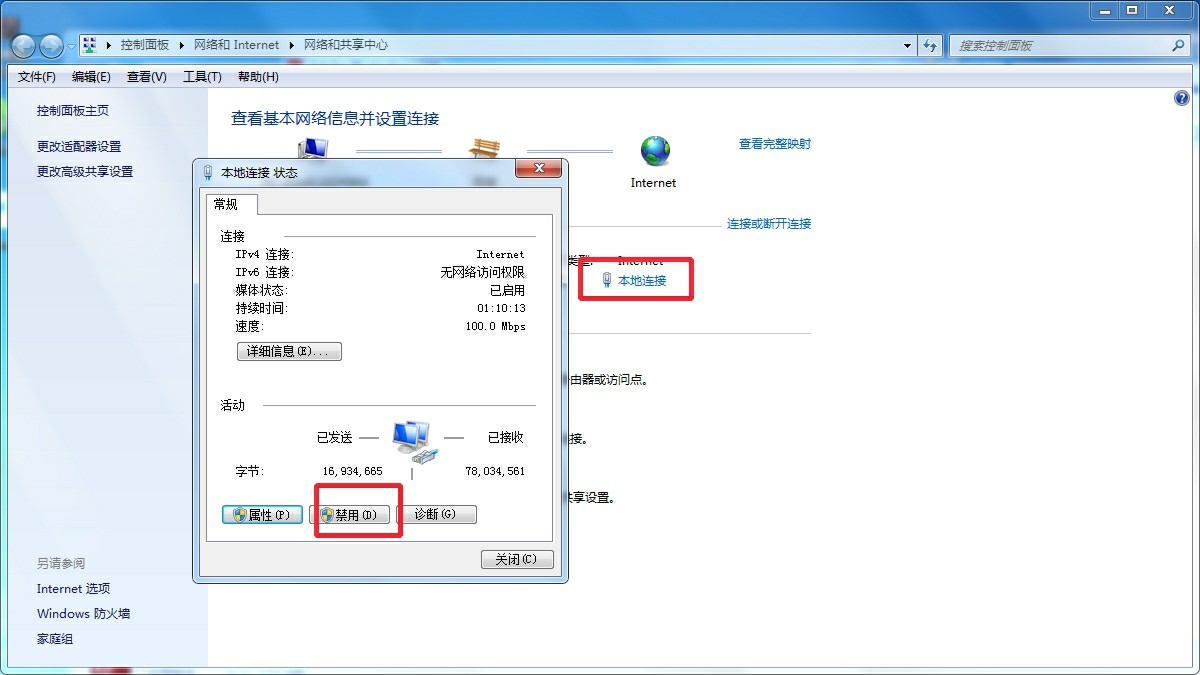The image size is (1200, 675).
Task: Click the 搜索控制面板 search field
Action: pyautogui.click(x=1060, y=45)
